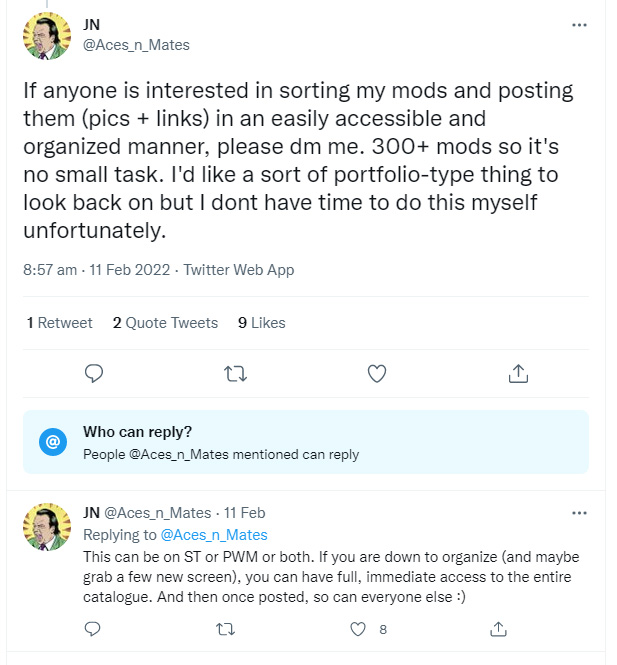The height and width of the screenshot is (665, 617).
Task: Open JN's profile picture on main tweet
Action: [x=45, y=35]
